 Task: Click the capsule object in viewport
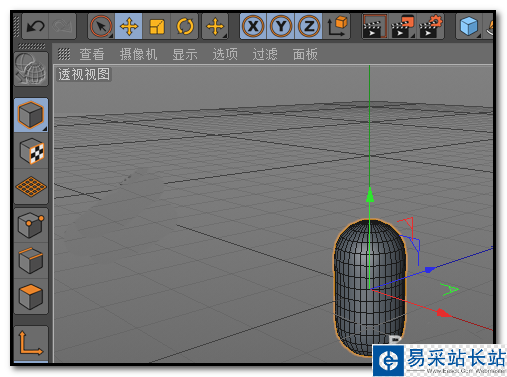click(370, 287)
